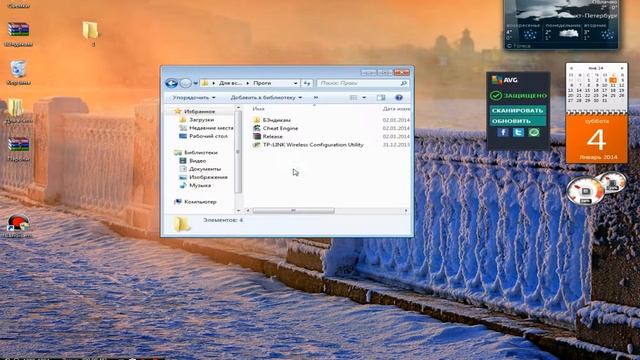Click the Release file icon
Image resolution: width=640 pixels, height=360 pixels.
256,136
